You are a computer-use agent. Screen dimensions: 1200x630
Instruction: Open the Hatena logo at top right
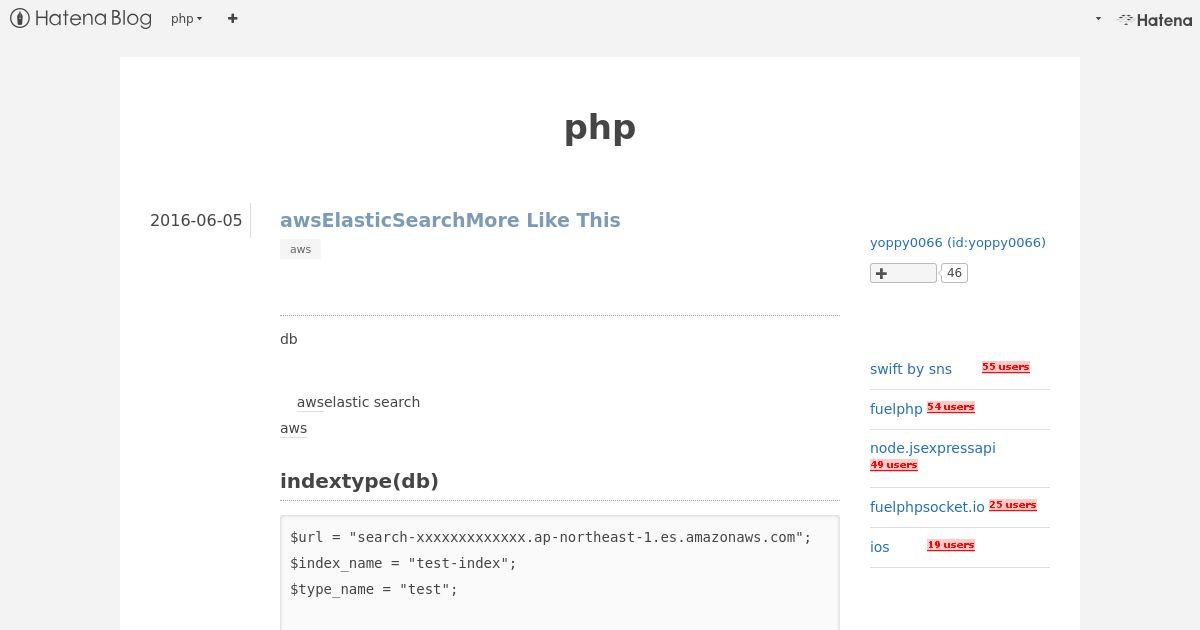1155,19
